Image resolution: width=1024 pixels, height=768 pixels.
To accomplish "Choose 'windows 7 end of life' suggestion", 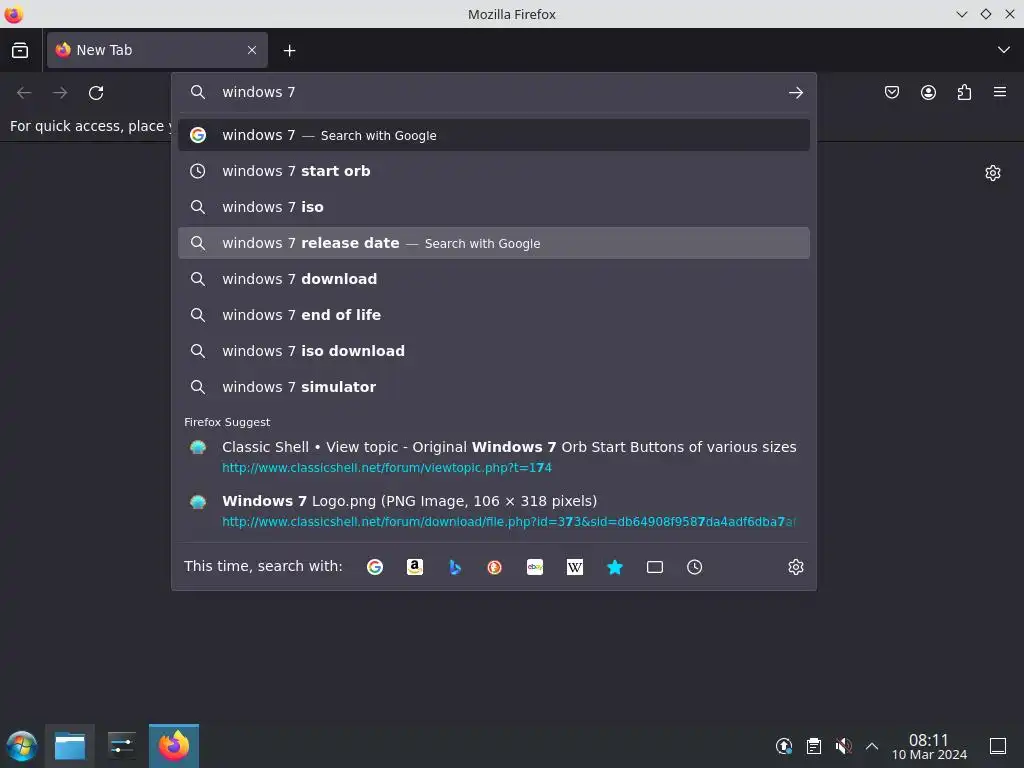I will (x=494, y=315).
